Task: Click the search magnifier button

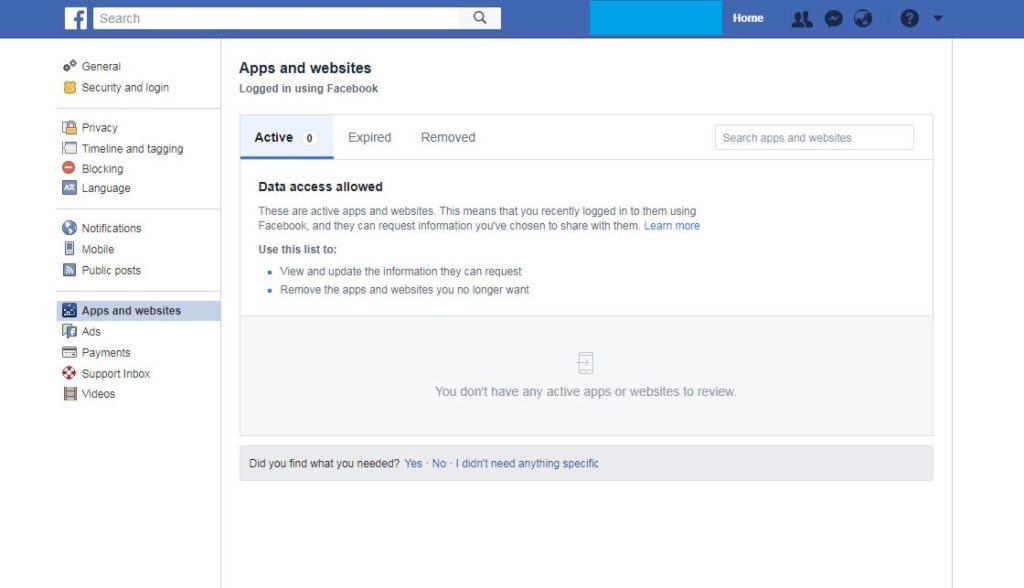Action: click(x=480, y=18)
